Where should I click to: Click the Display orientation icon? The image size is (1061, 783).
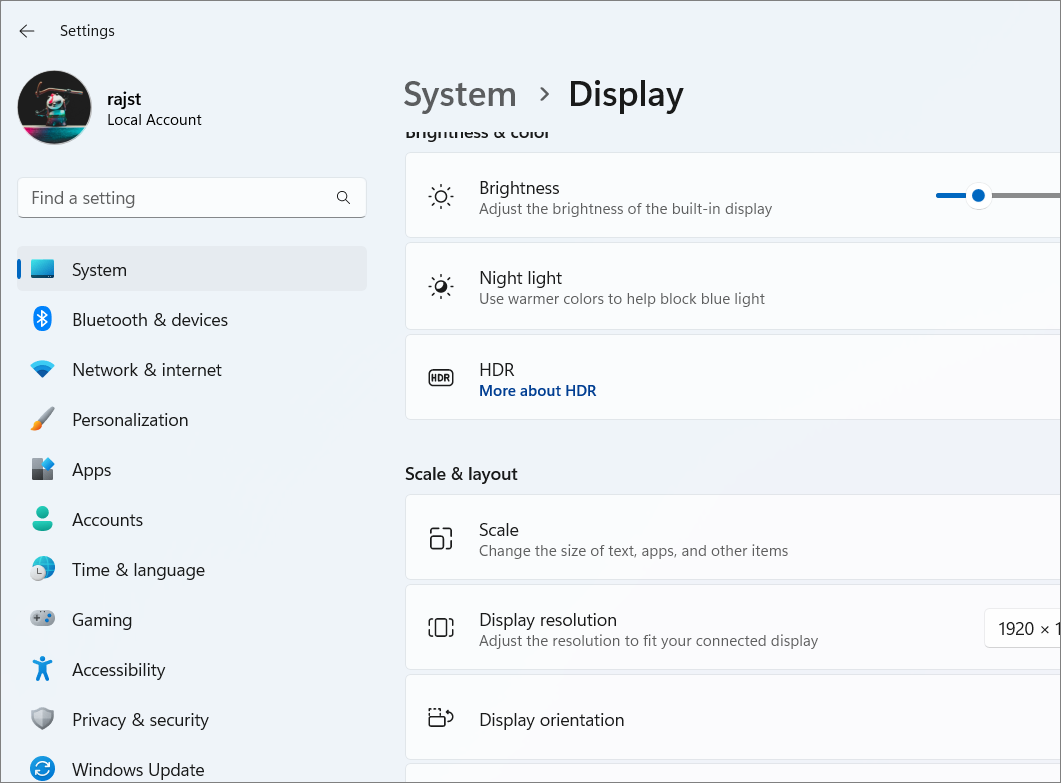coord(440,718)
